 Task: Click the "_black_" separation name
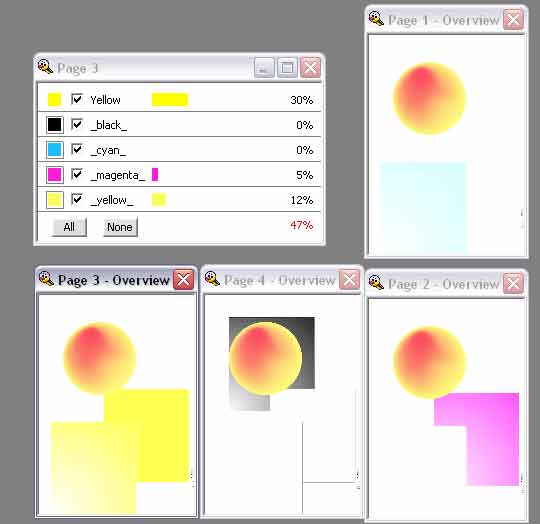coord(108,125)
